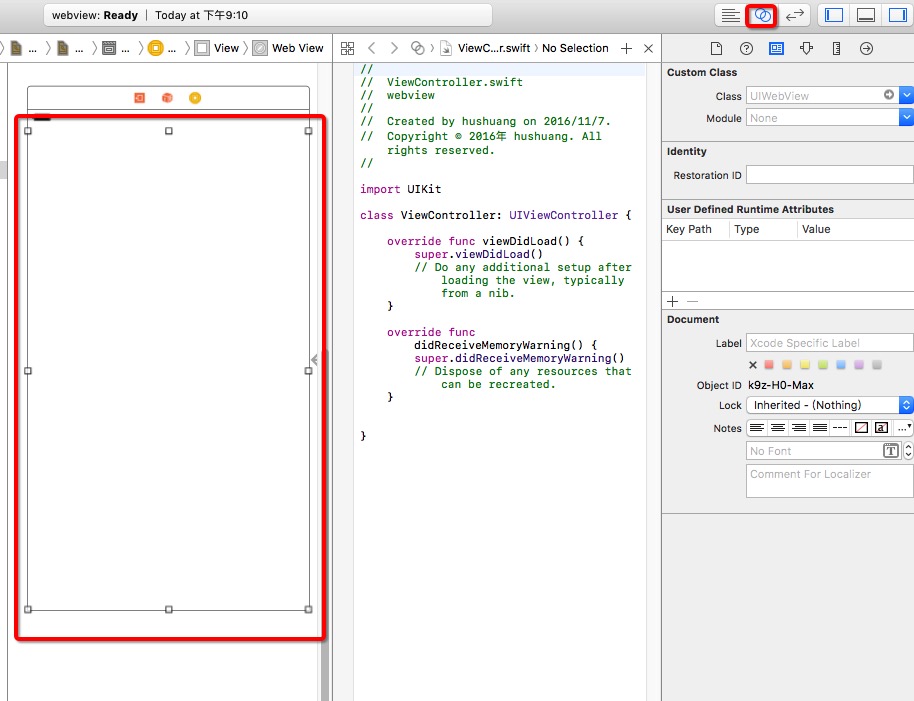Justify the notes text
The image size is (914, 701).
[820, 428]
